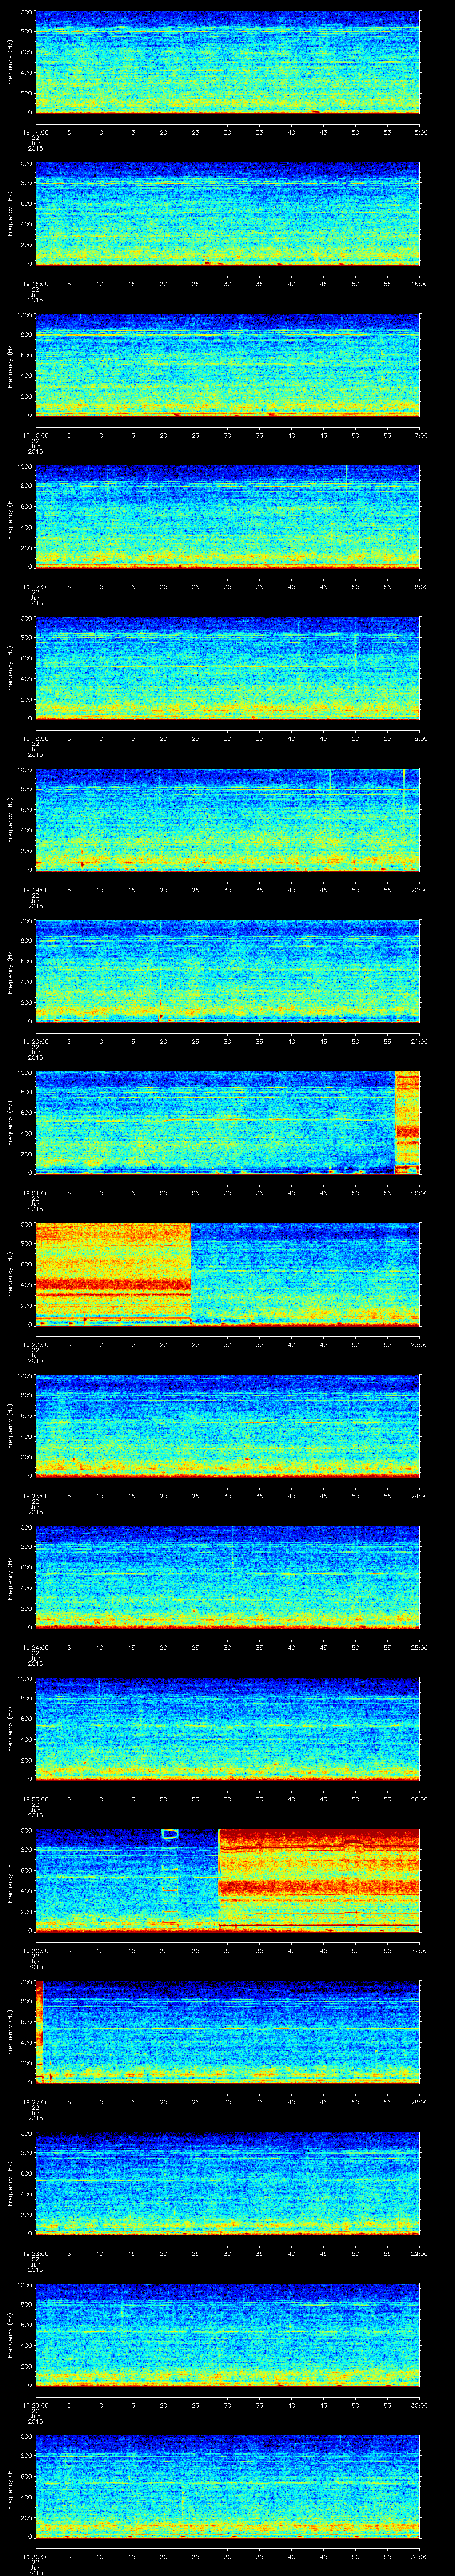Click the Frequency (Hz) label of the 19:14:00 plot
Screen dimensions: 455x2576
[x=11, y=62]
